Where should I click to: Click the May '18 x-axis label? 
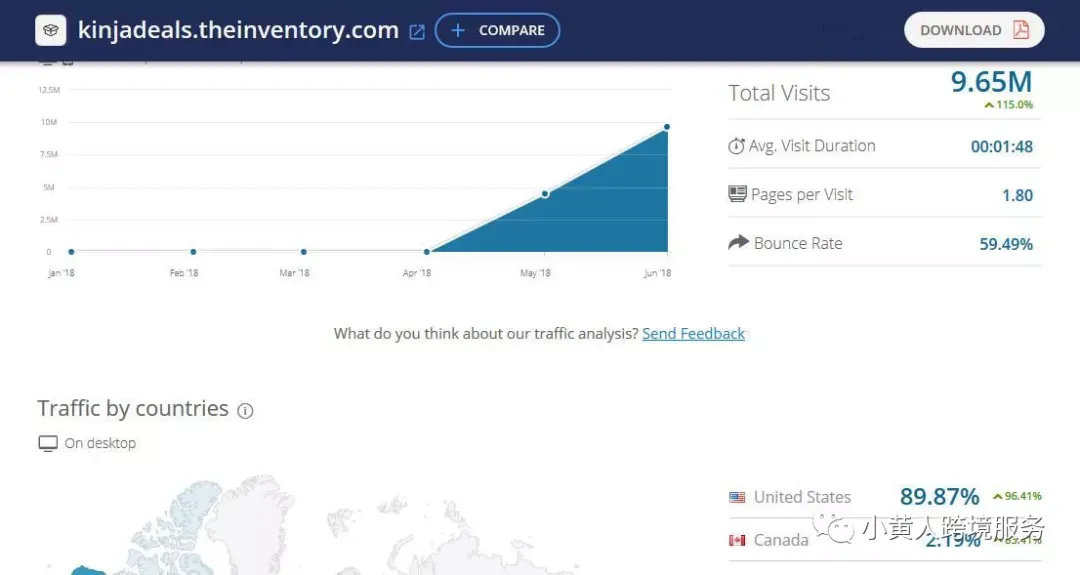535,273
